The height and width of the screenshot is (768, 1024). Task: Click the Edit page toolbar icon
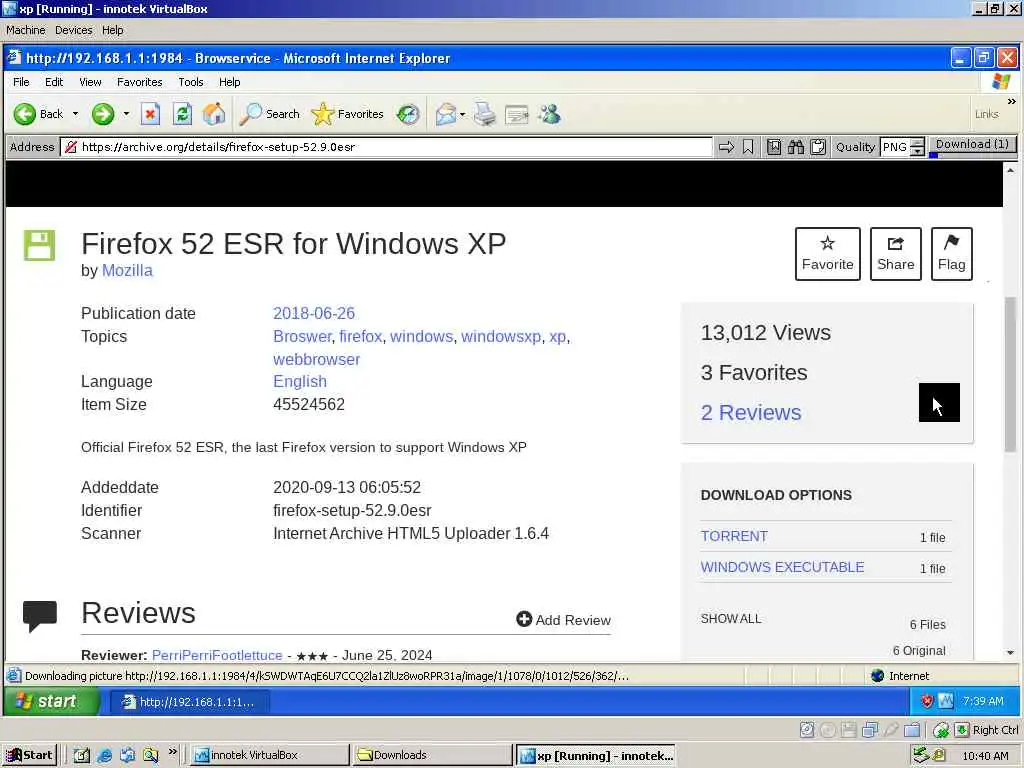pyautogui.click(x=517, y=114)
